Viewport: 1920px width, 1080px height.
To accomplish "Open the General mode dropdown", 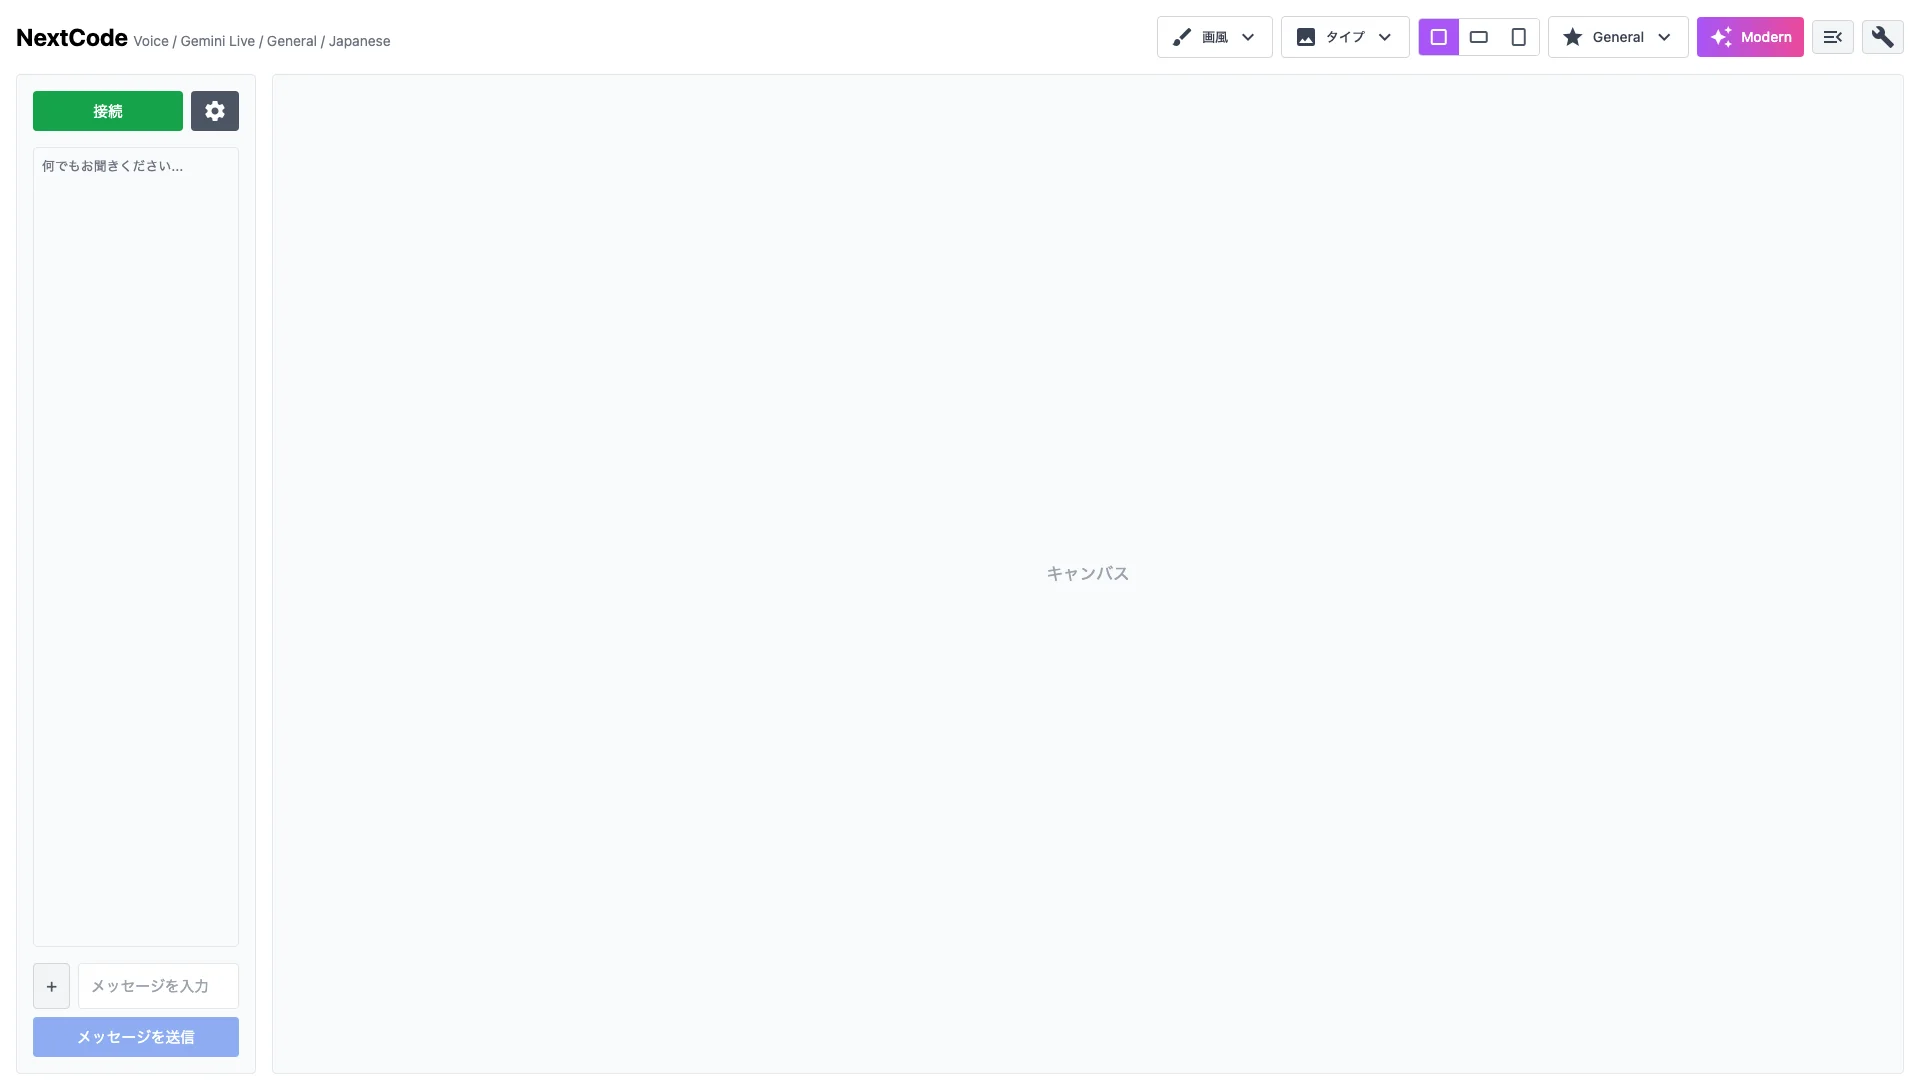I will [1617, 37].
